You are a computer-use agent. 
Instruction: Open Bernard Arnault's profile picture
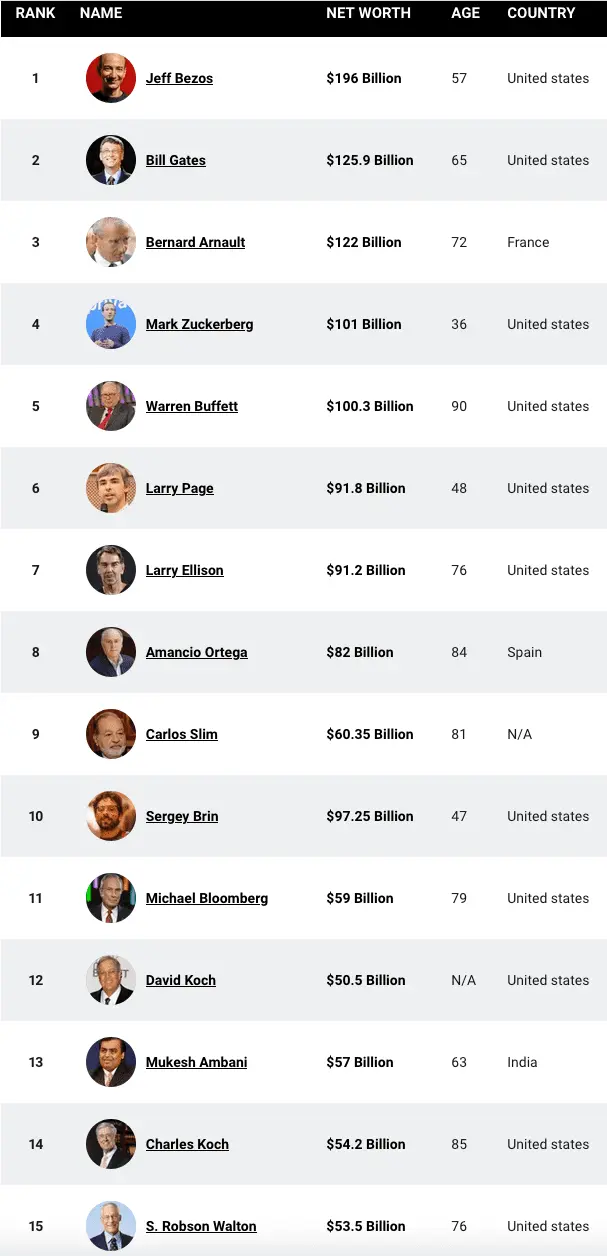[x=111, y=242]
